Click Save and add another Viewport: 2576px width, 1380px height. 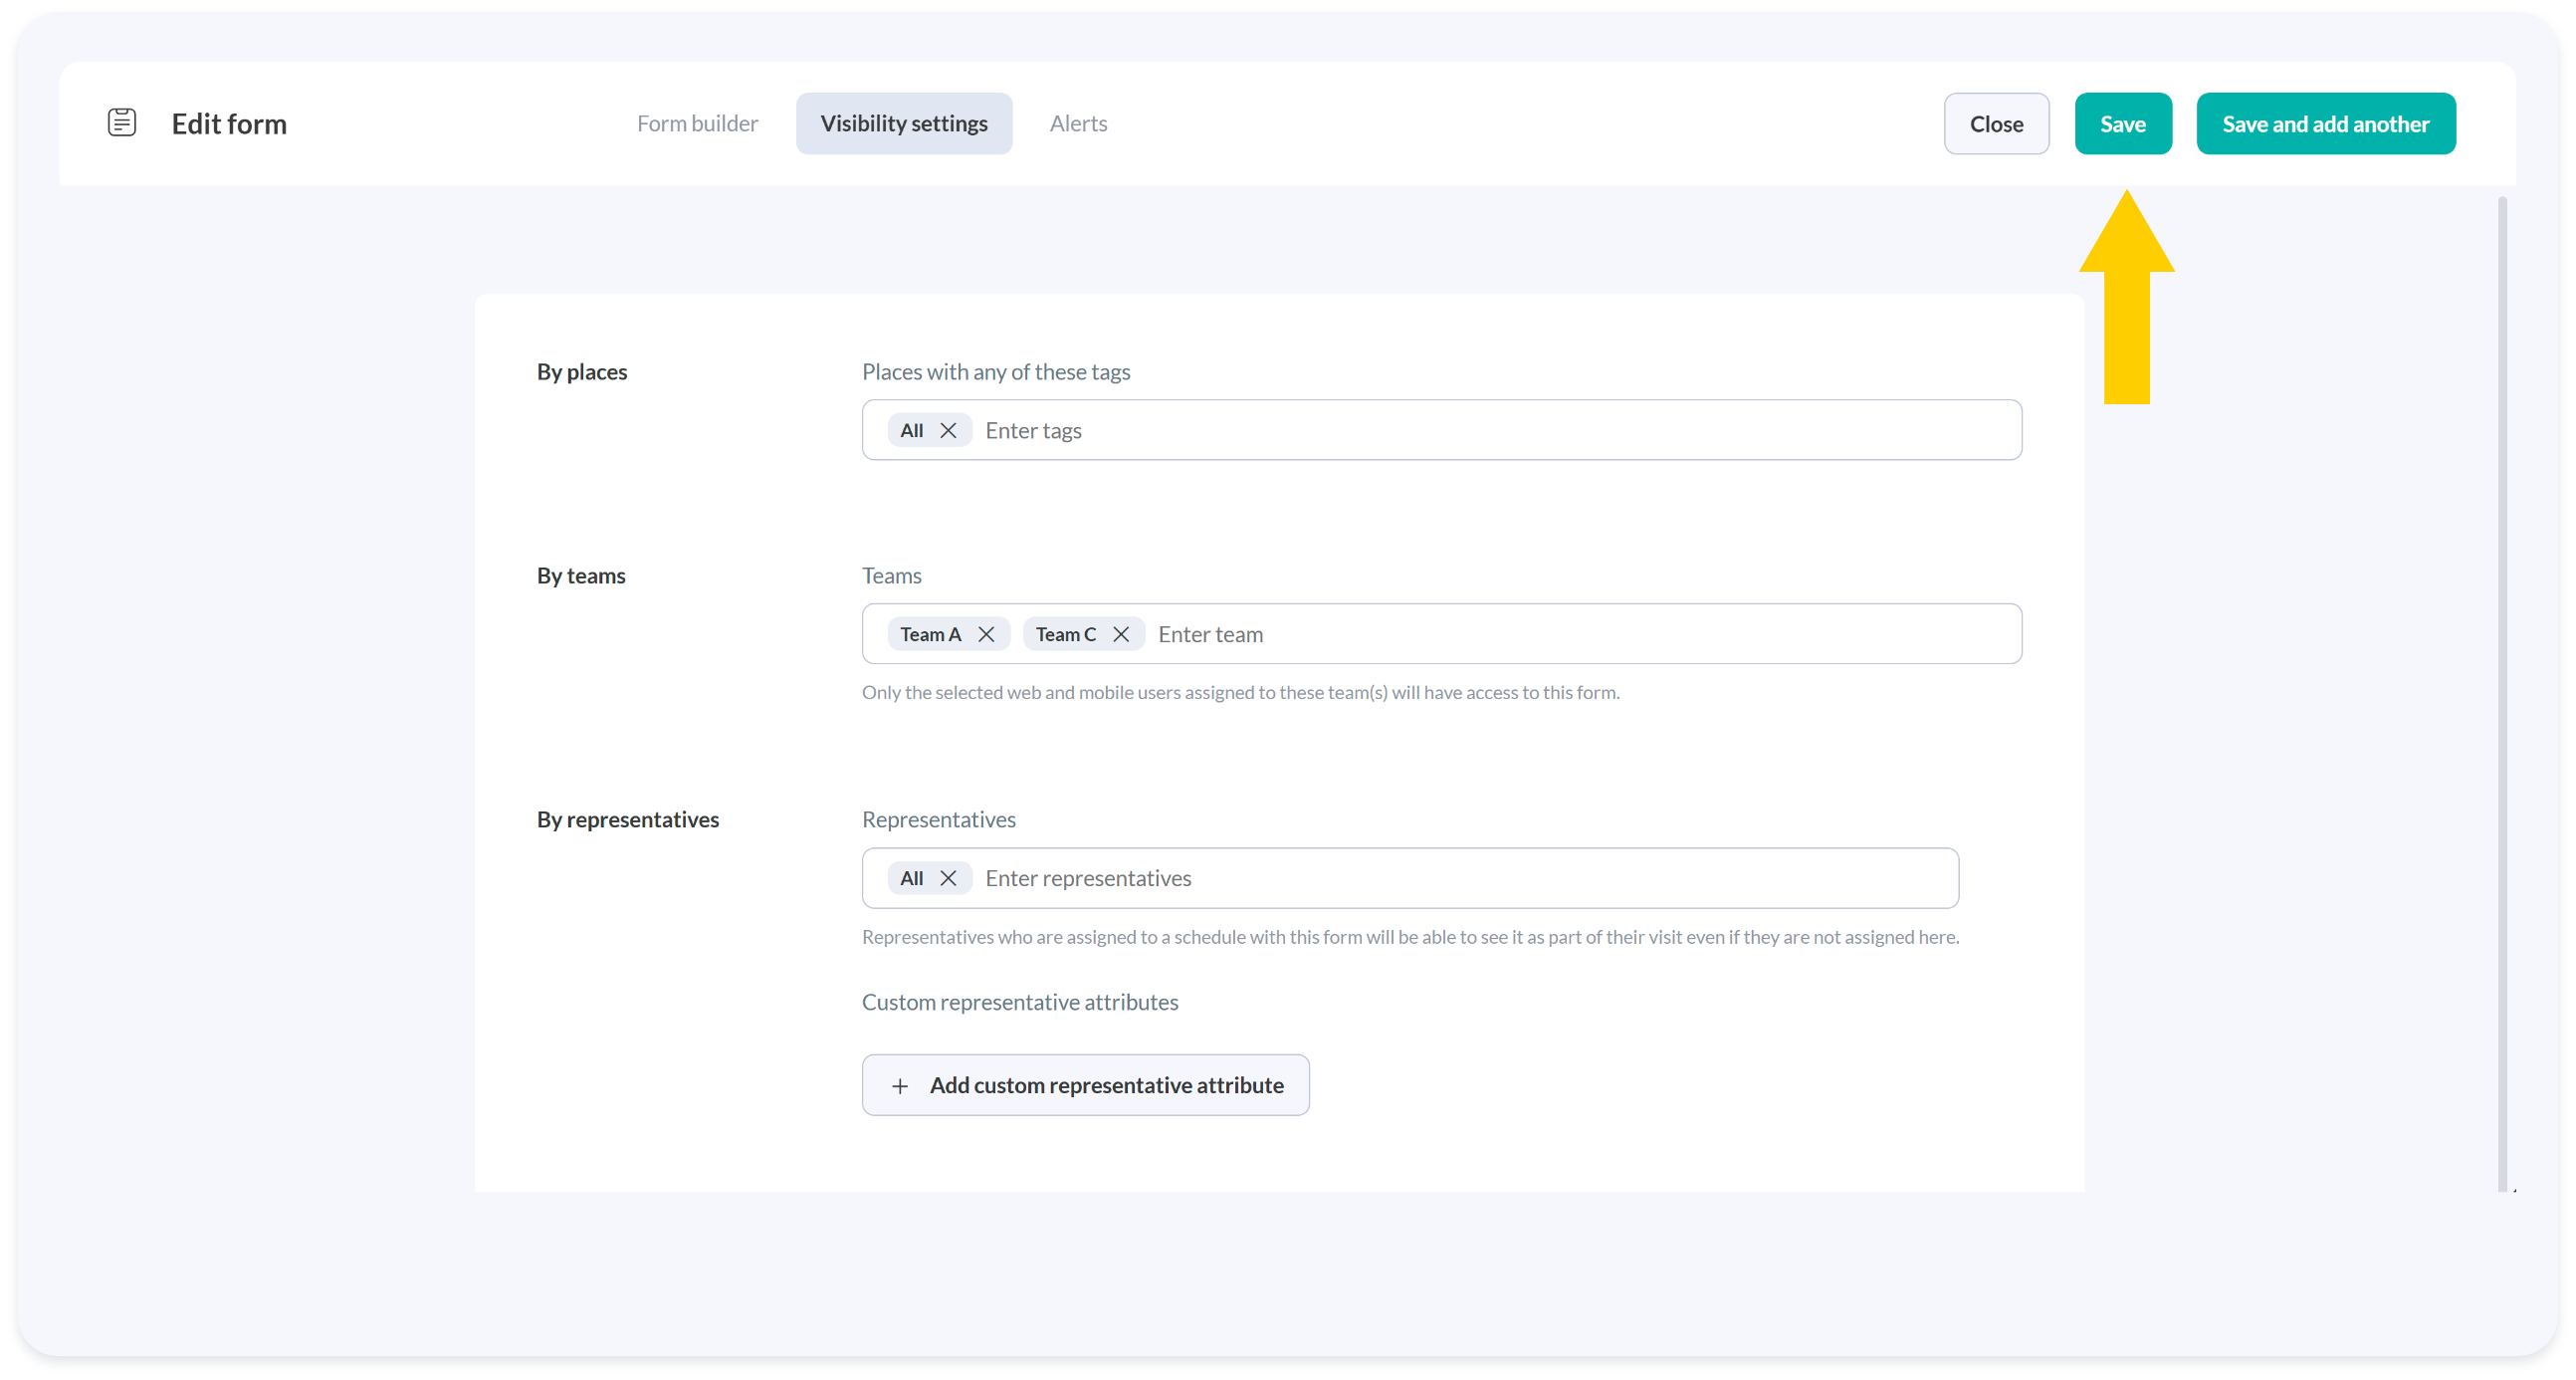tap(2325, 124)
